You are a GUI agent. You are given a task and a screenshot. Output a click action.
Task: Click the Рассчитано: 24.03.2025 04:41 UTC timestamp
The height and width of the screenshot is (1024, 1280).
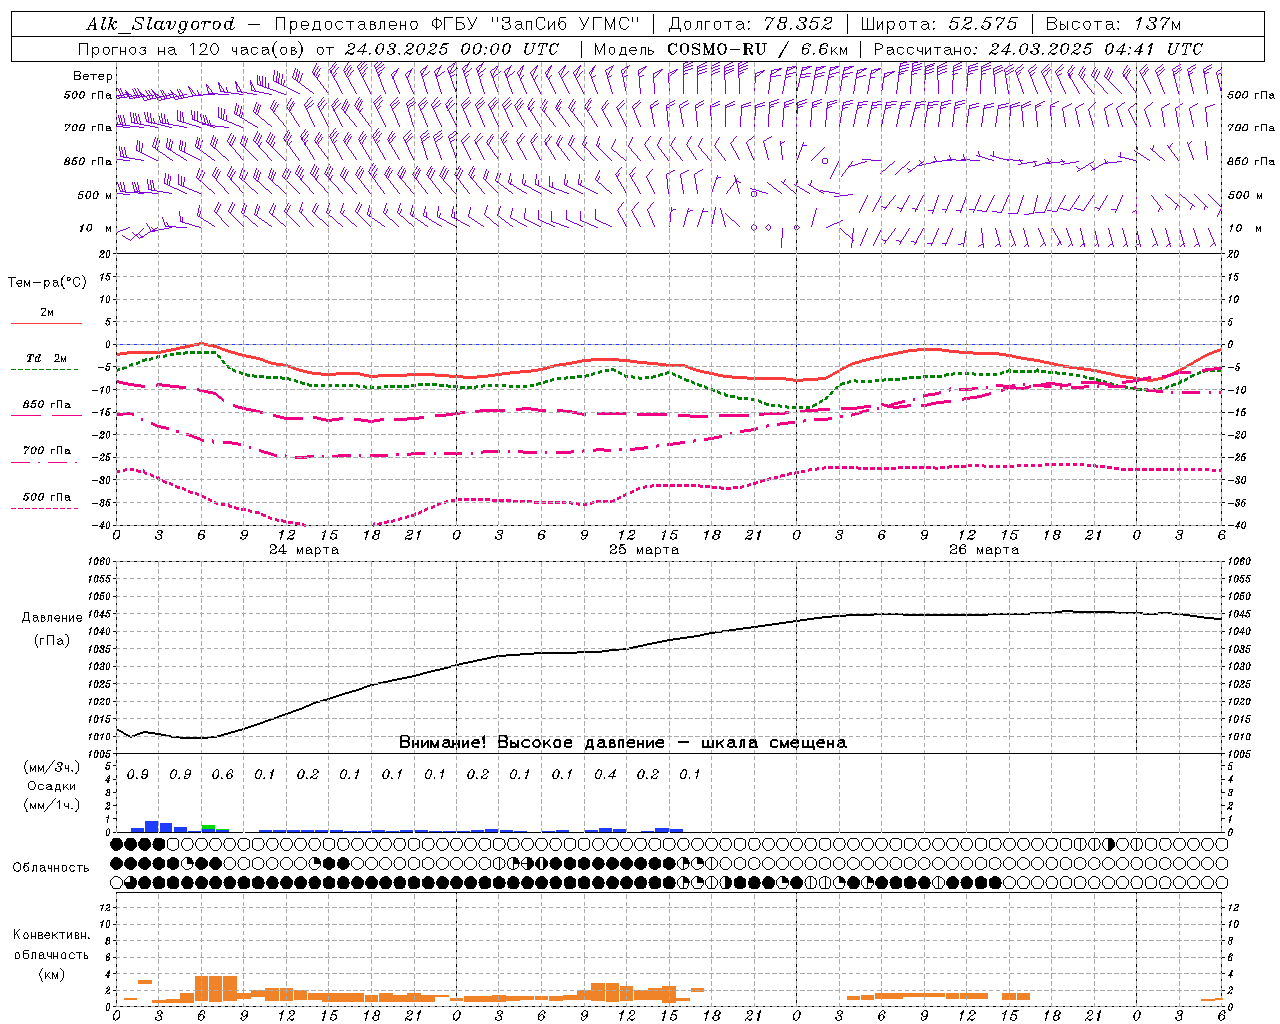point(1038,49)
